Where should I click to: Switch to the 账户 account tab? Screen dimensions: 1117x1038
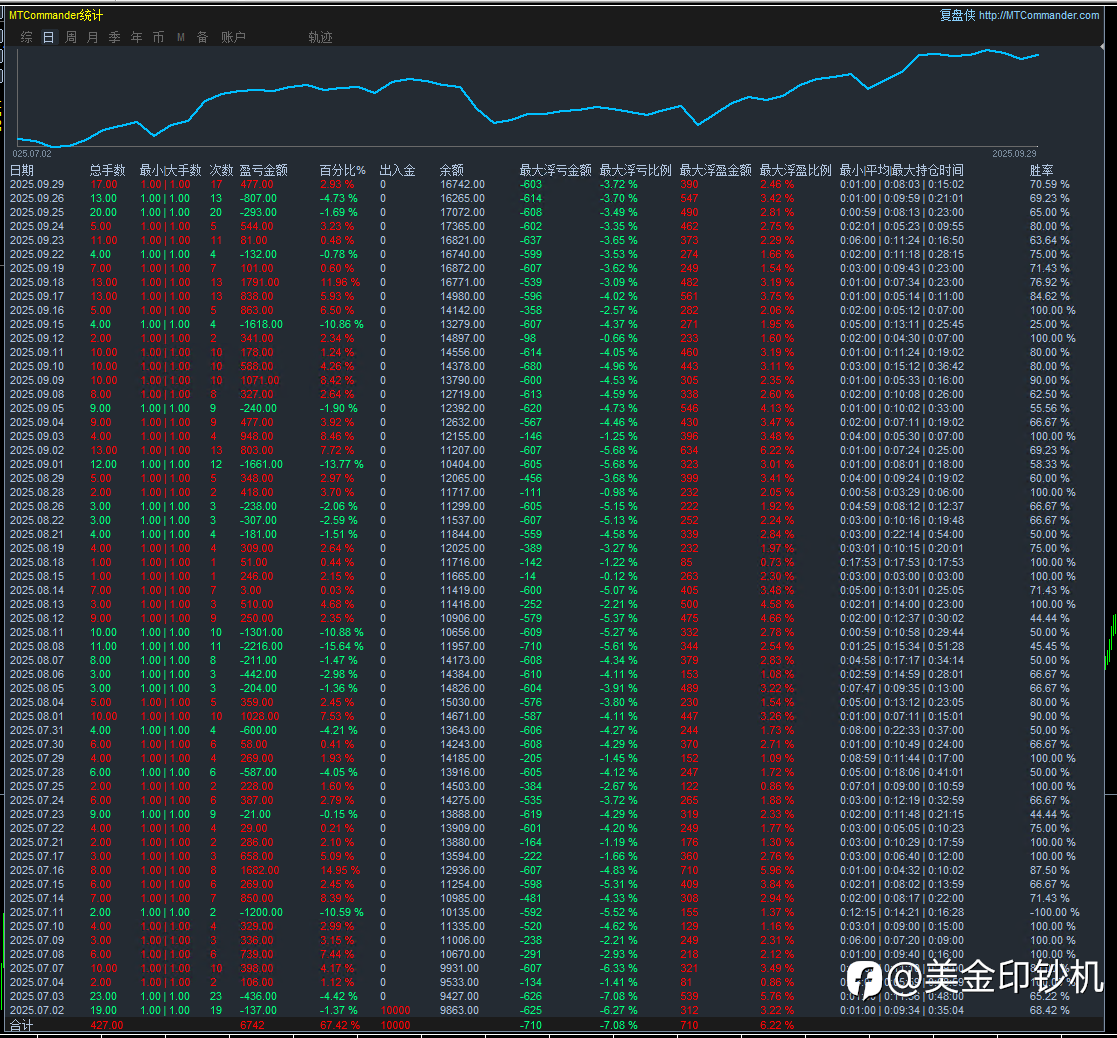(233, 37)
